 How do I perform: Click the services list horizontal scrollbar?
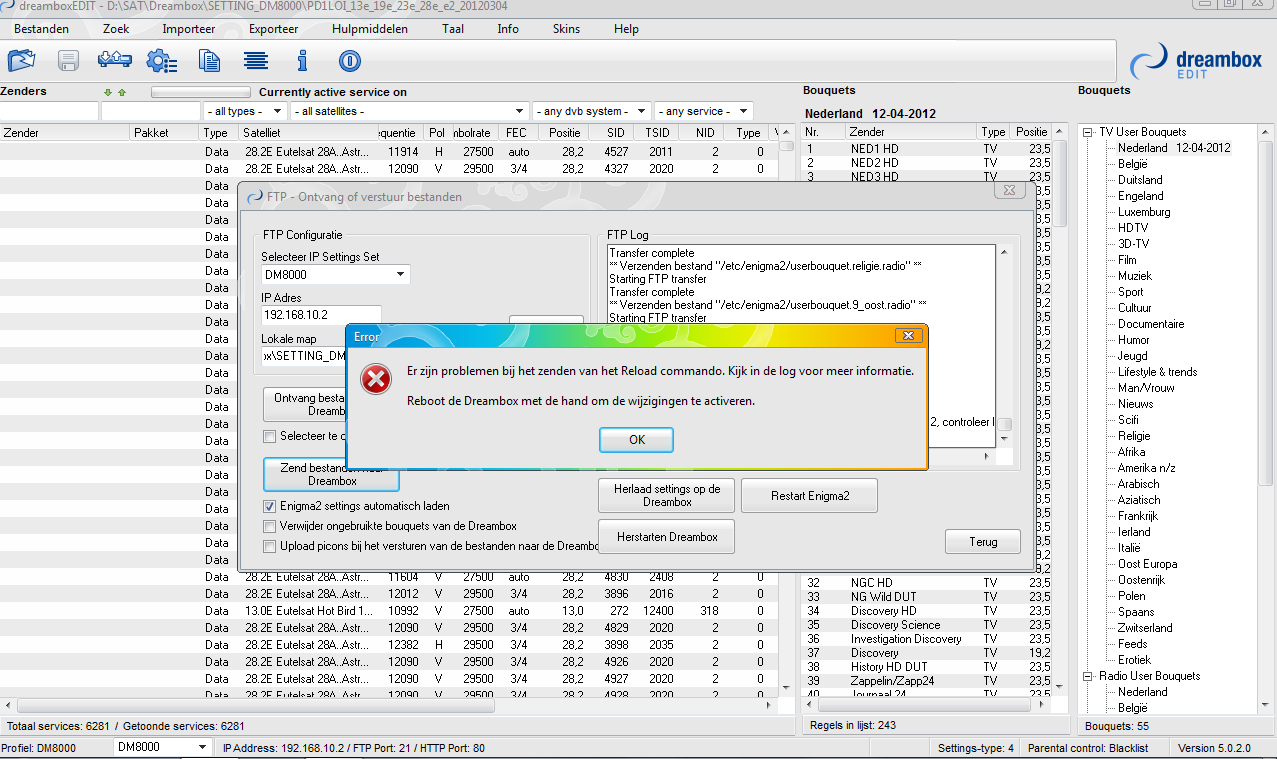(x=390, y=706)
